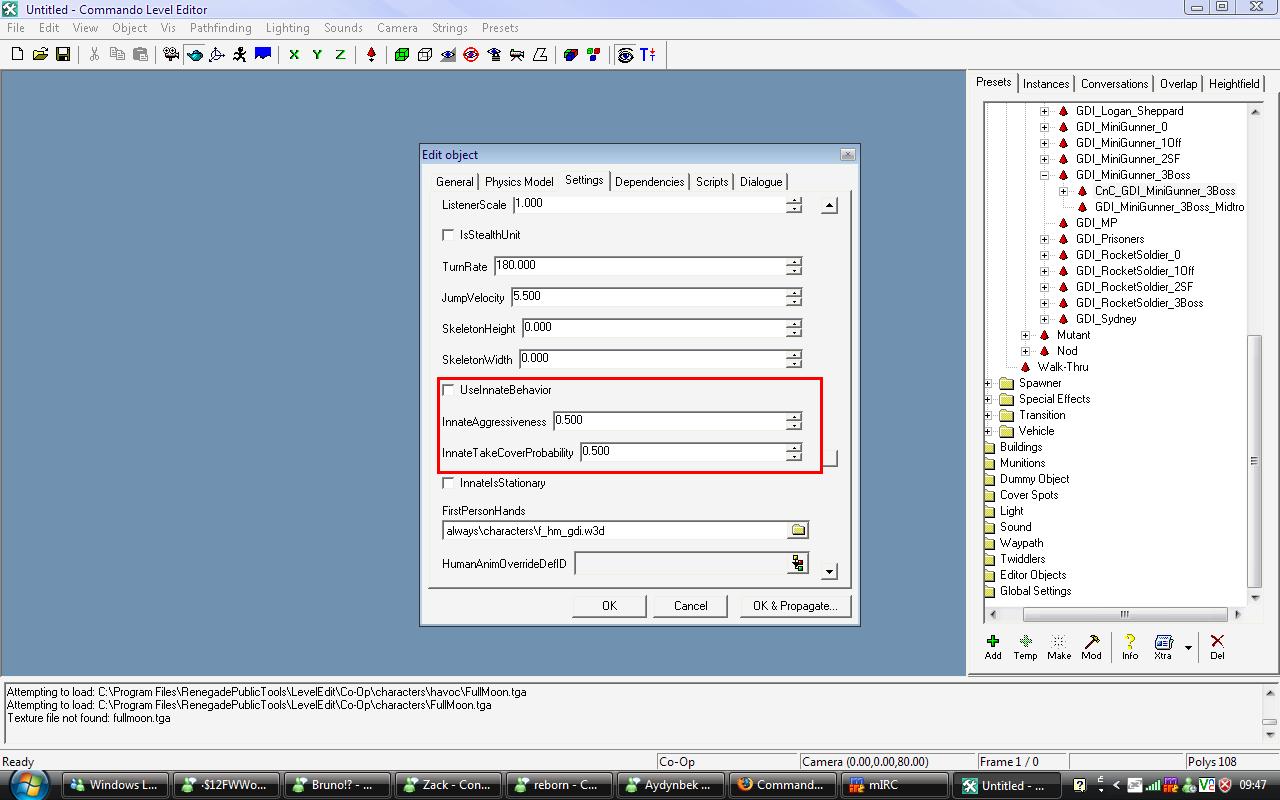The height and width of the screenshot is (800, 1280).
Task: Open the Pathfinding menu
Action: [x=220, y=28]
